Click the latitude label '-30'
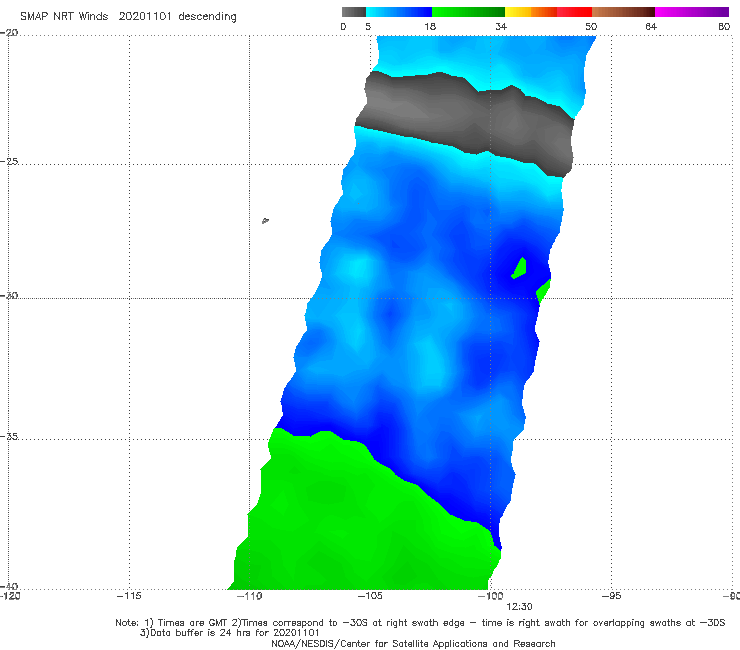This screenshot has height=650, width=740. pyautogui.click(x=9, y=295)
